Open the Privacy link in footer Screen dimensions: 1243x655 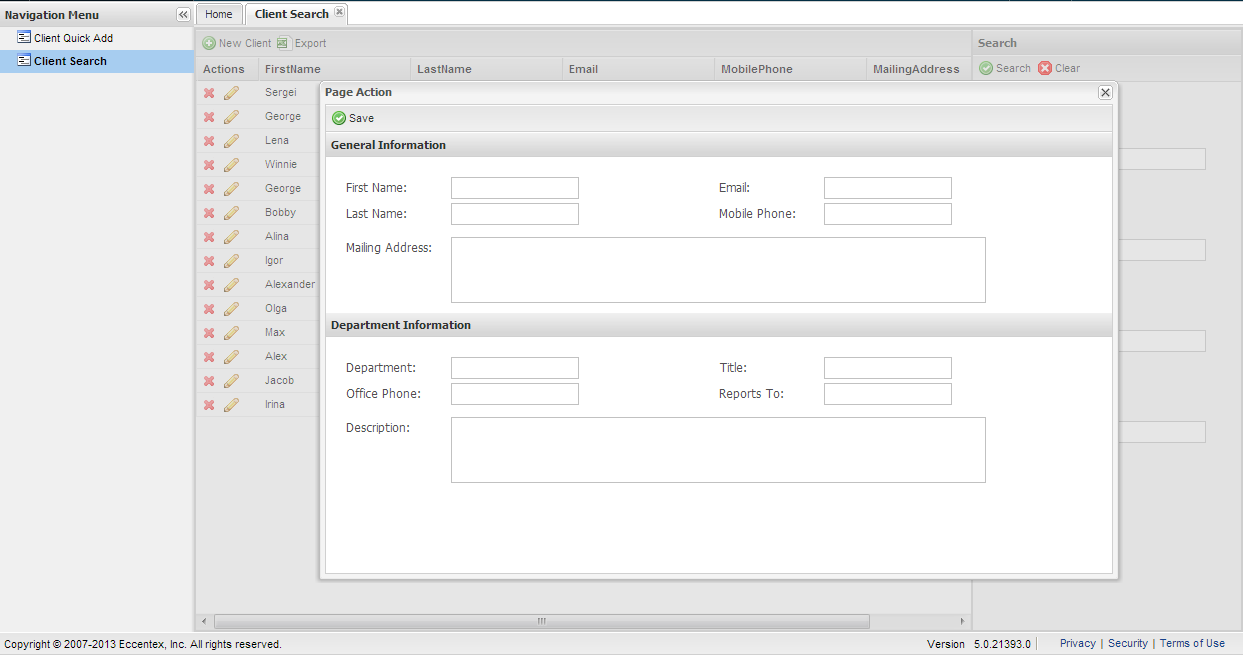click(x=1077, y=643)
